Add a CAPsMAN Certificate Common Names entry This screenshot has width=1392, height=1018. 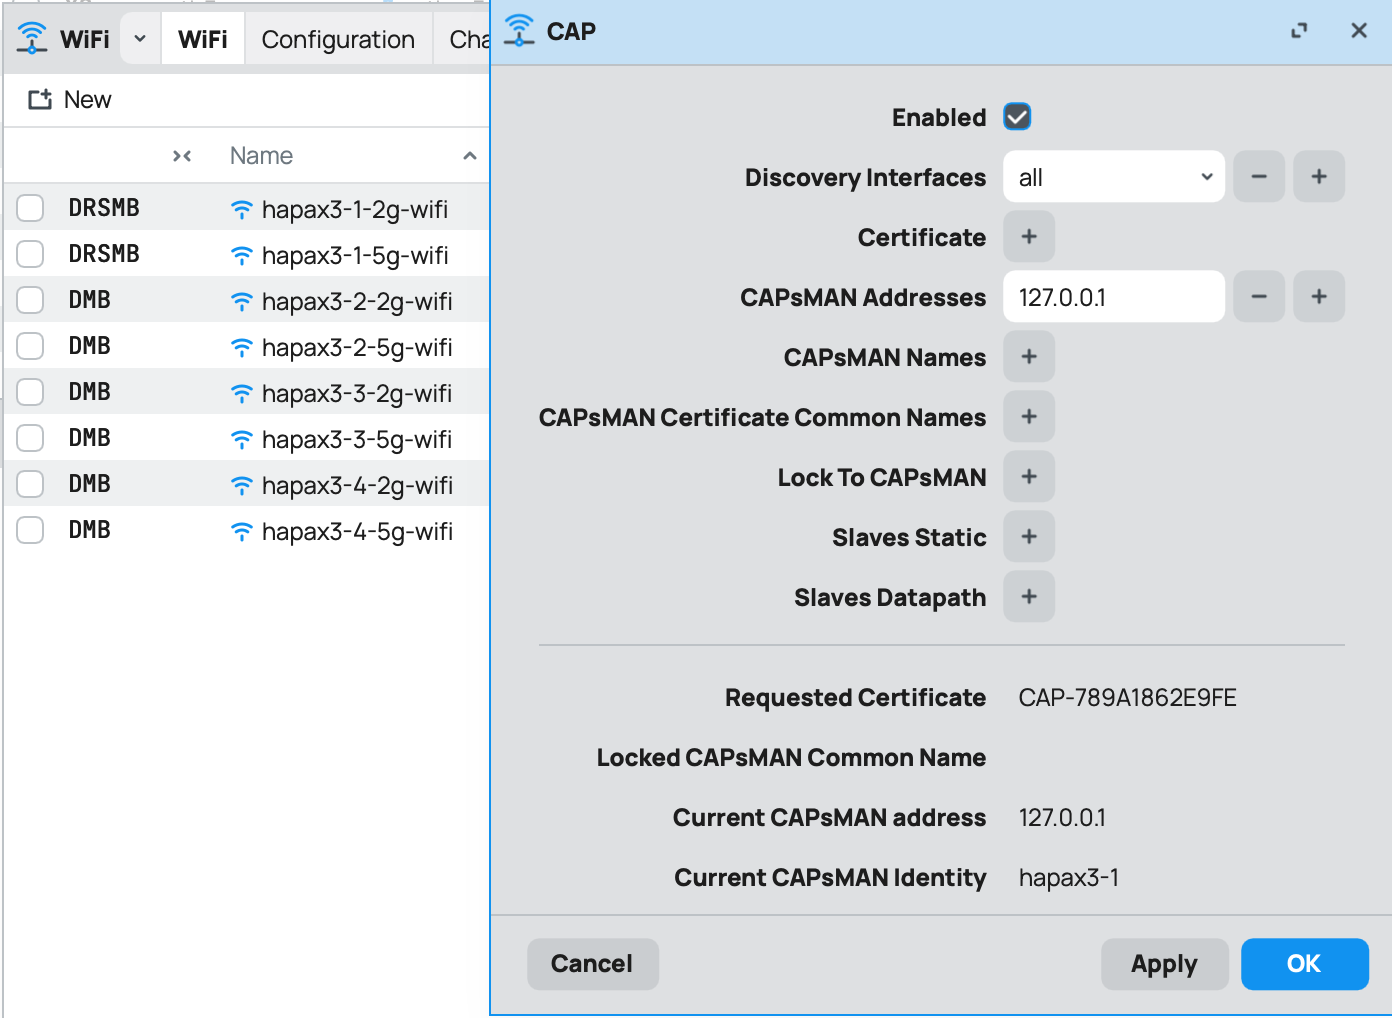(x=1028, y=417)
